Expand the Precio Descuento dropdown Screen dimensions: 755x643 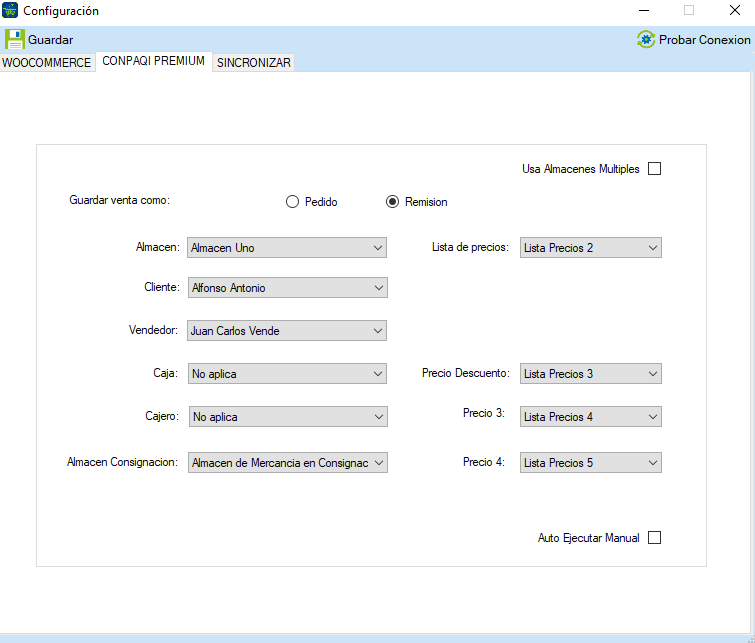point(591,374)
